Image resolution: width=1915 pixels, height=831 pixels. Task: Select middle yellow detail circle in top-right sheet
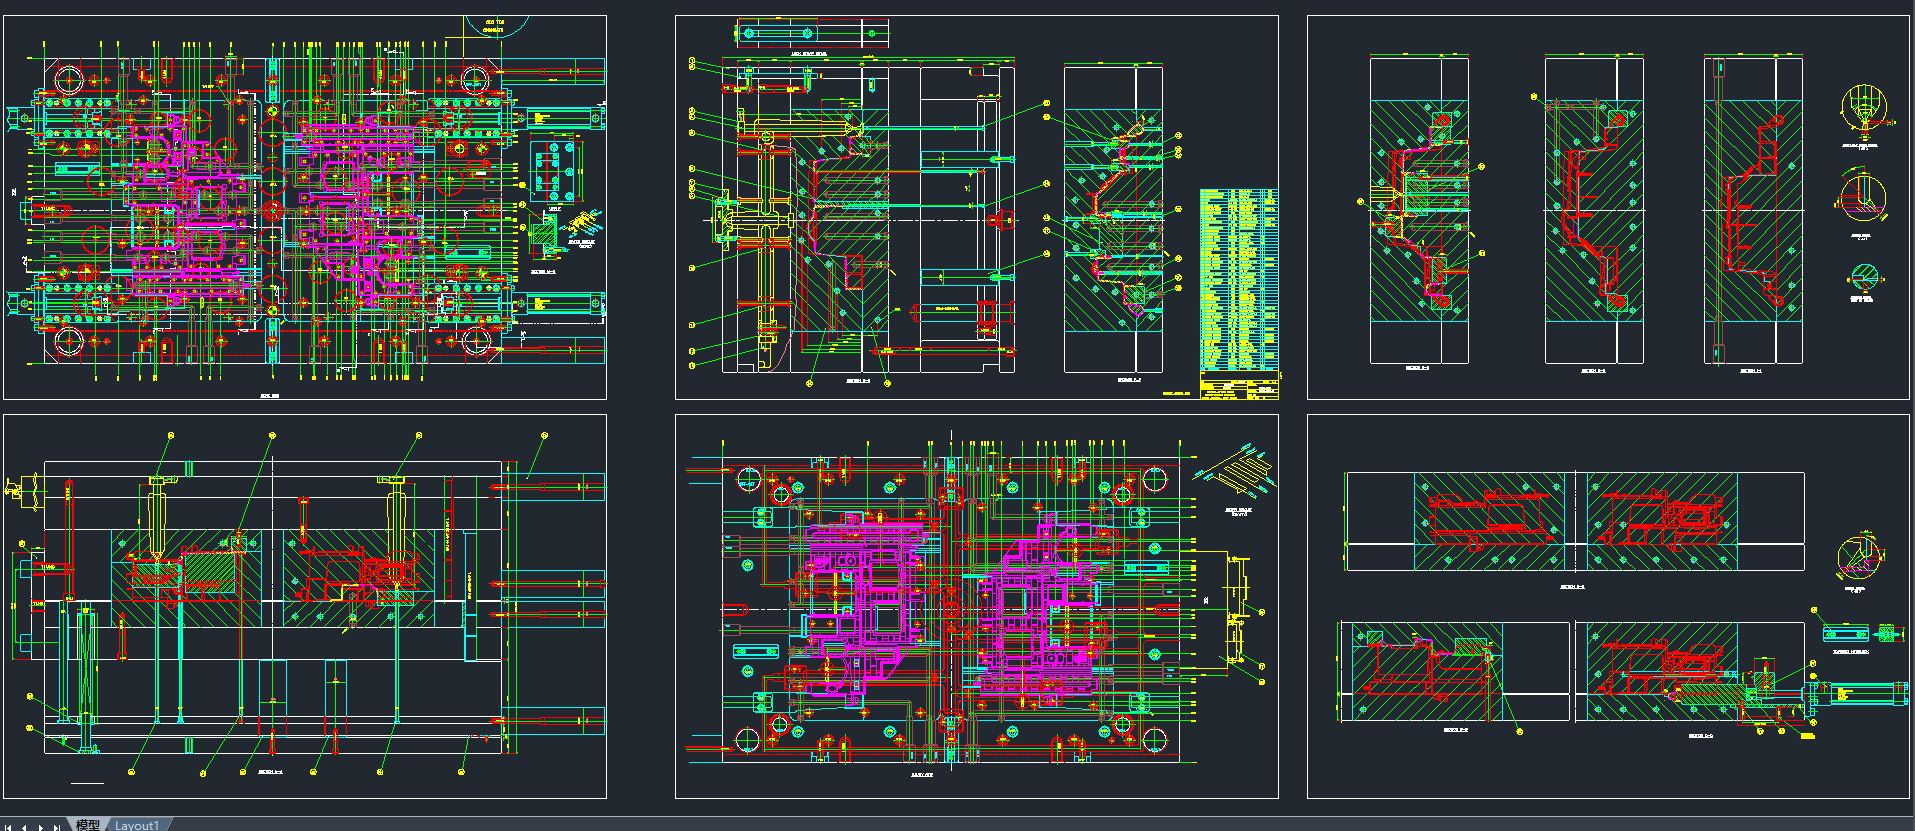(x=1862, y=197)
